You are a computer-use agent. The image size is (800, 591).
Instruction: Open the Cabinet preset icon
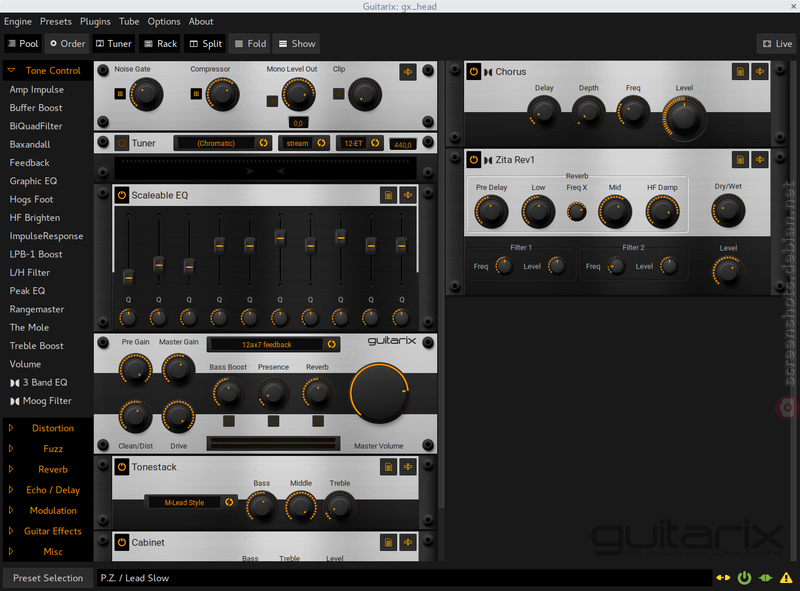click(388, 542)
